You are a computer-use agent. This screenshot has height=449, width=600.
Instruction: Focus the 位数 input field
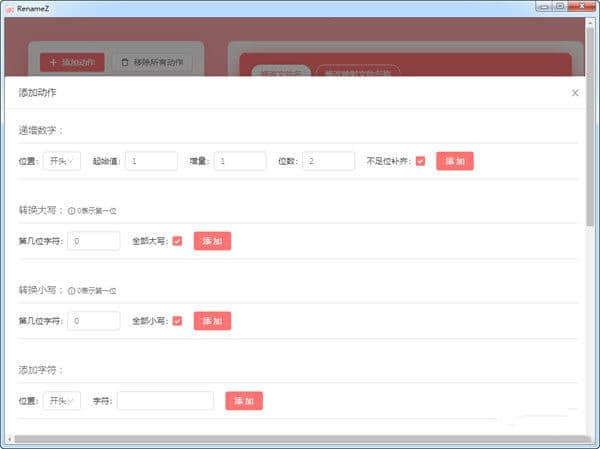pyautogui.click(x=328, y=161)
